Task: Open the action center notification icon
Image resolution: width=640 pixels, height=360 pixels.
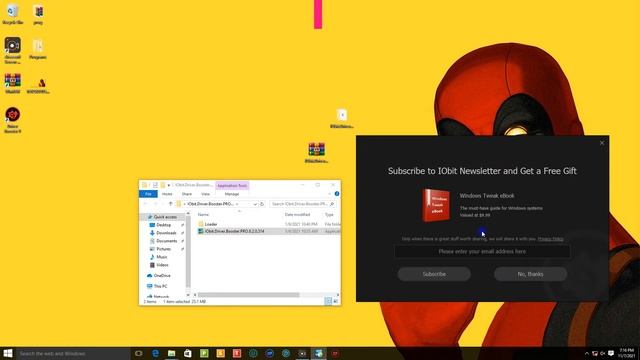Action: click(611, 353)
